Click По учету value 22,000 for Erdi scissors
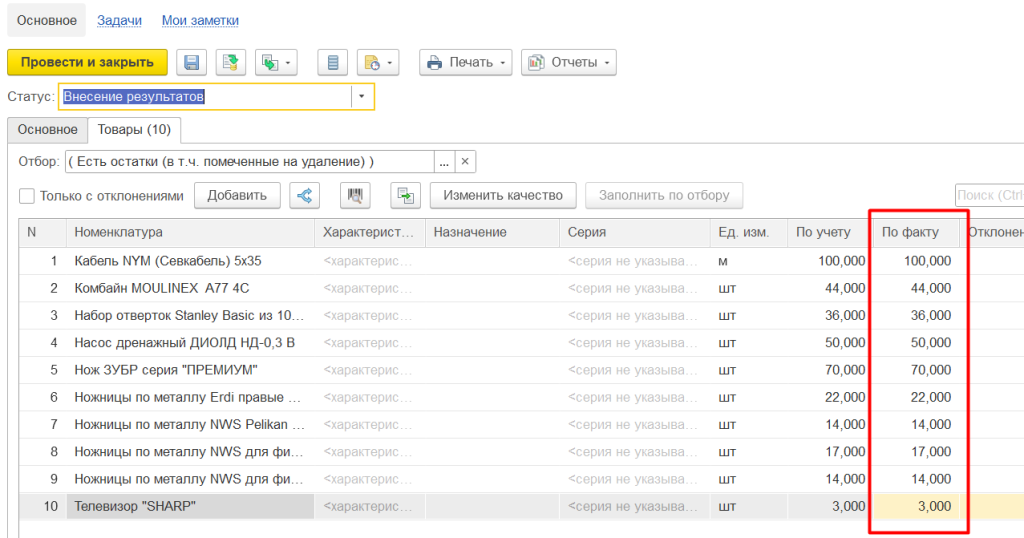1024x538 pixels. click(845, 398)
